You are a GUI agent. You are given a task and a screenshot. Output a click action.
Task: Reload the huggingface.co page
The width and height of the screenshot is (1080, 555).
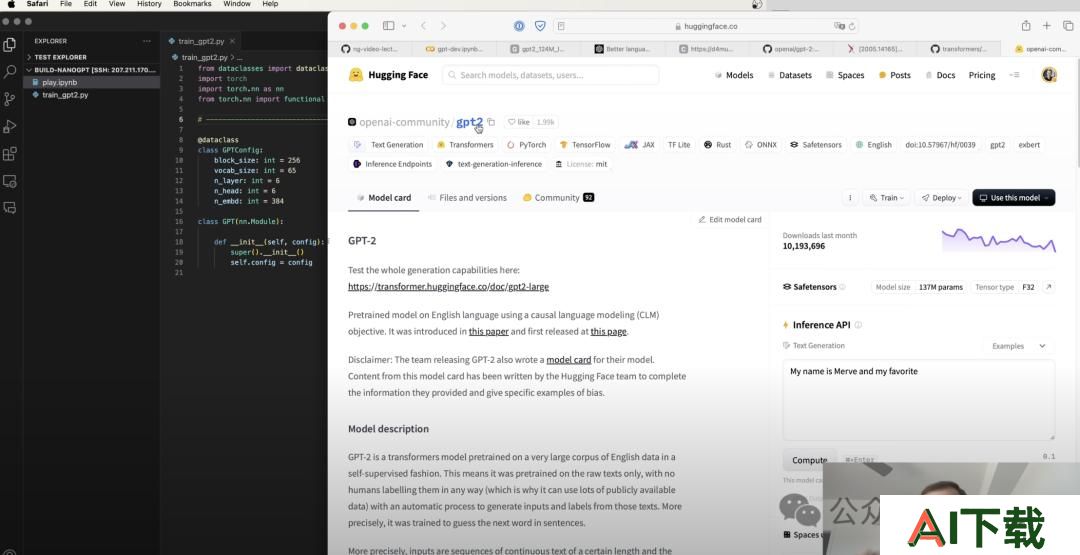(852, 26)
